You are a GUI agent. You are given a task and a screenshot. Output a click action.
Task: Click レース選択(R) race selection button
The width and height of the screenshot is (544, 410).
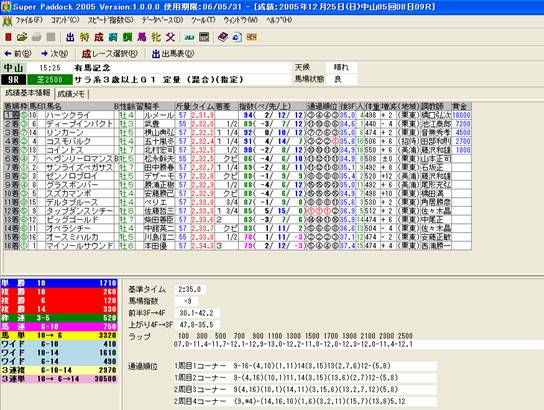coord(110,54)
